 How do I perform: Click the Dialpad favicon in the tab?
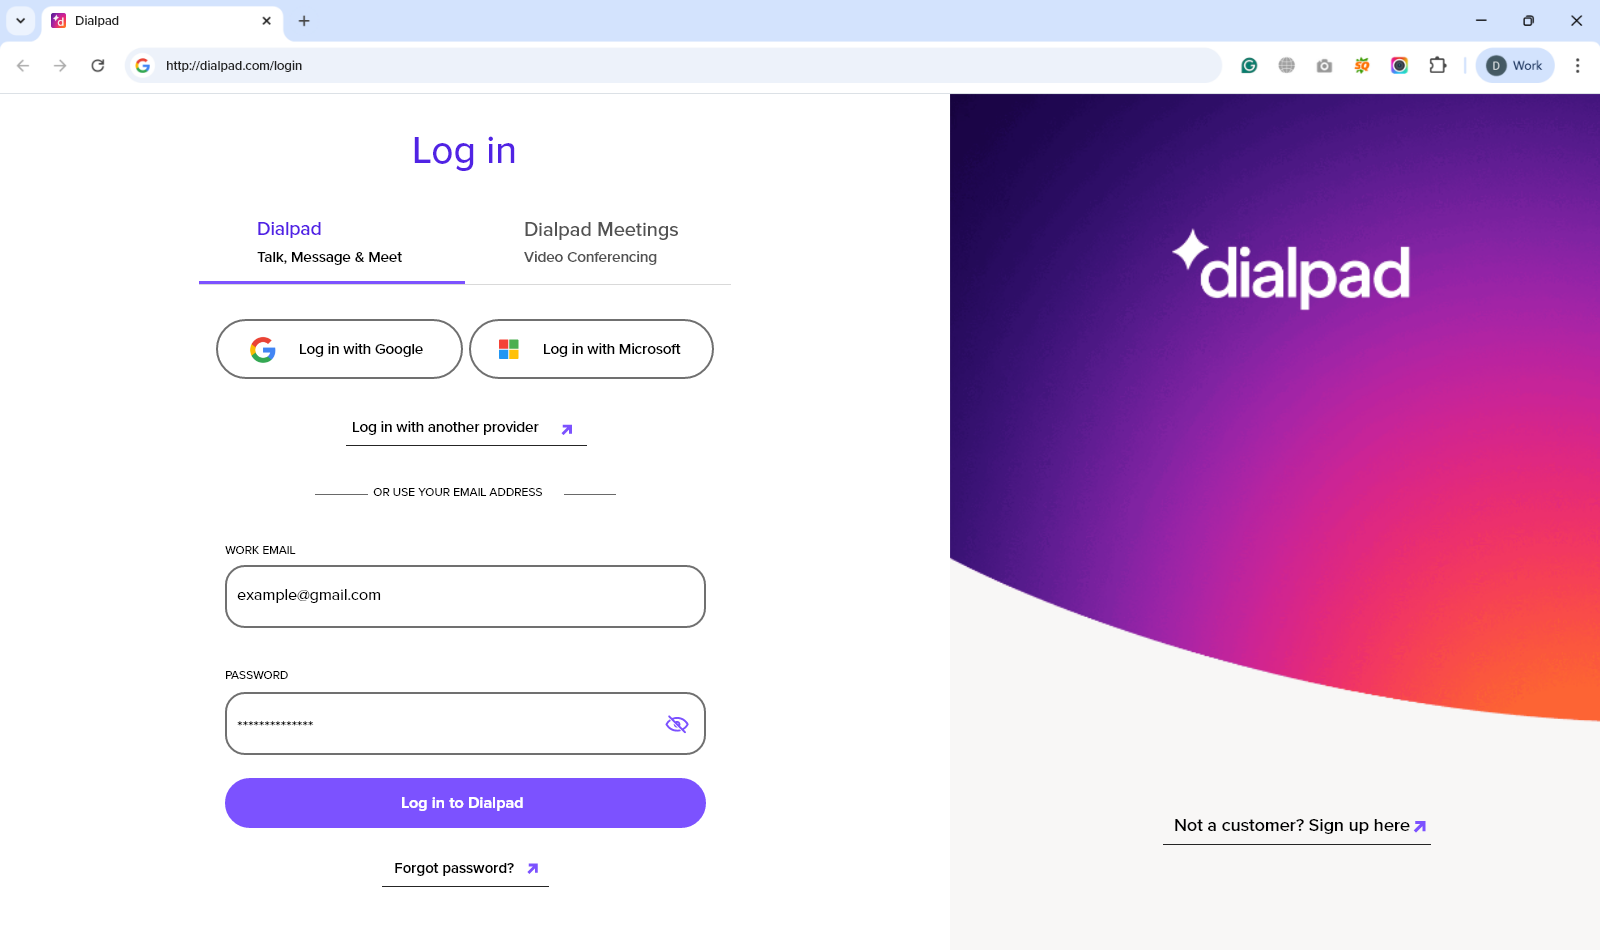(59, 21)
